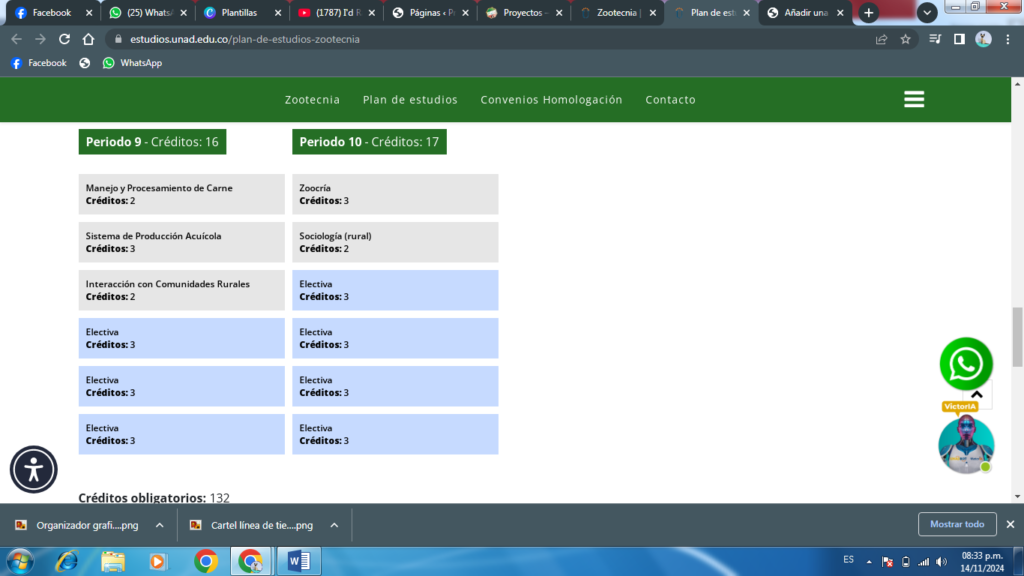The image size is (1024, 576).
Task: Click the share page icon in address bar
Action: pos(881,39)
